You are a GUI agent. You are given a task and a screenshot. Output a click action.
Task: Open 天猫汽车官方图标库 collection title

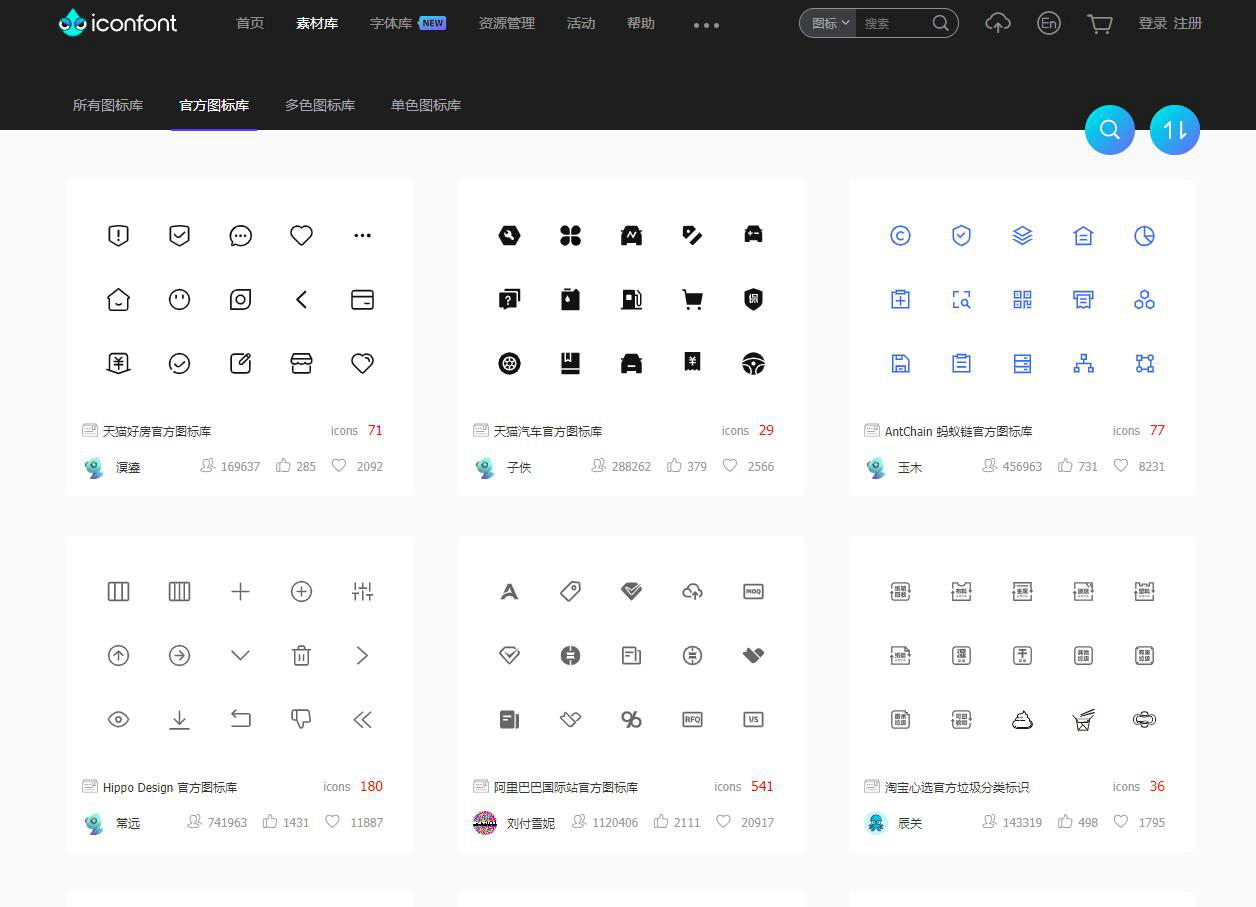pyautogui.click(x=548, y=431)
